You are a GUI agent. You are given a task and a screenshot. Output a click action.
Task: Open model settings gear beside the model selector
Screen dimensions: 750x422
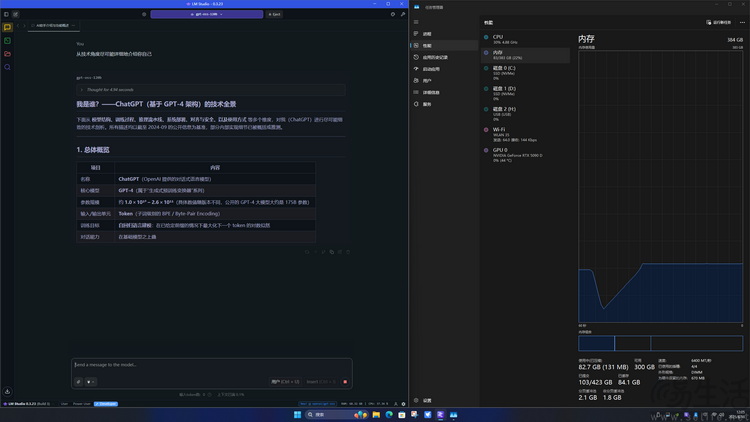pyautogui.click(x=144, y=14)
